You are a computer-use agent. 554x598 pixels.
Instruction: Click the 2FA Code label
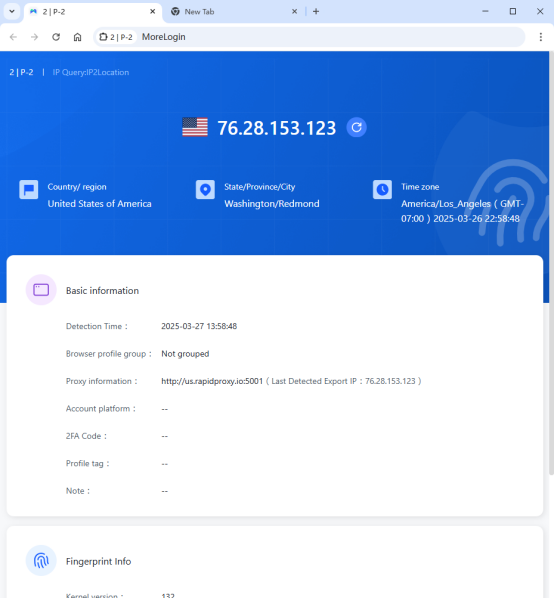(86, 436)
